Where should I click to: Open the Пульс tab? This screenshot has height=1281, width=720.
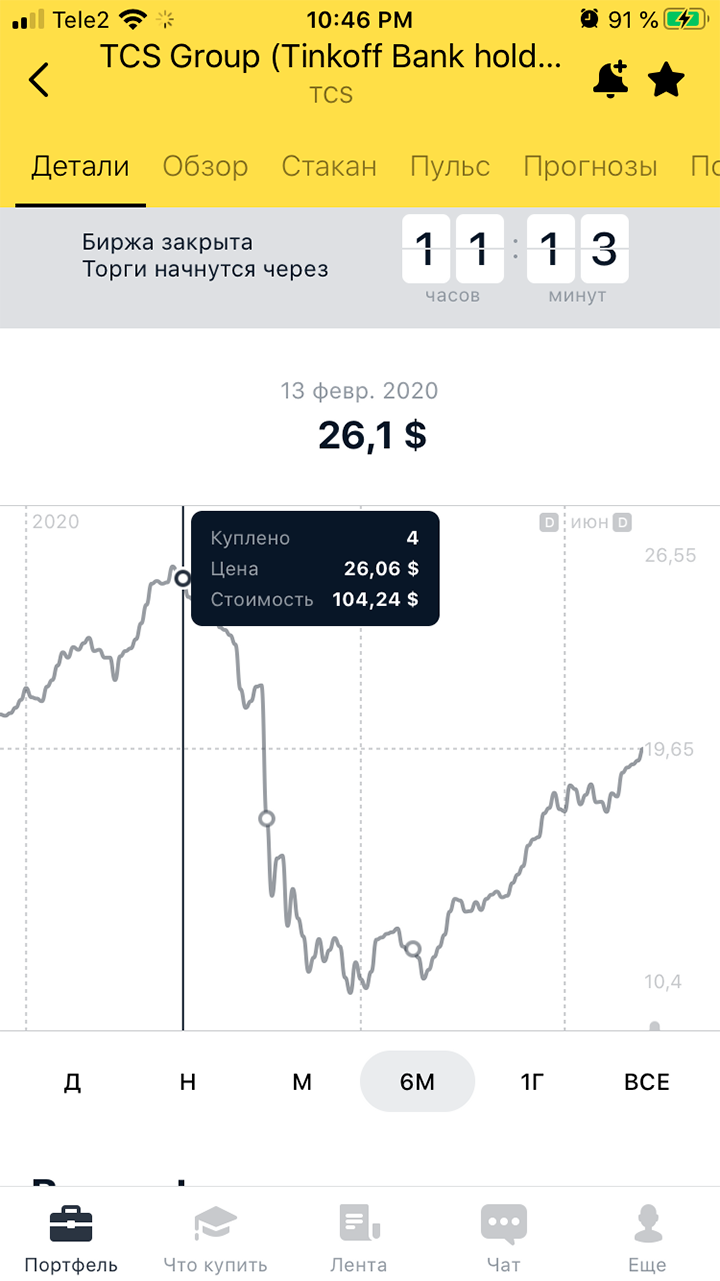tap(450, 166)
